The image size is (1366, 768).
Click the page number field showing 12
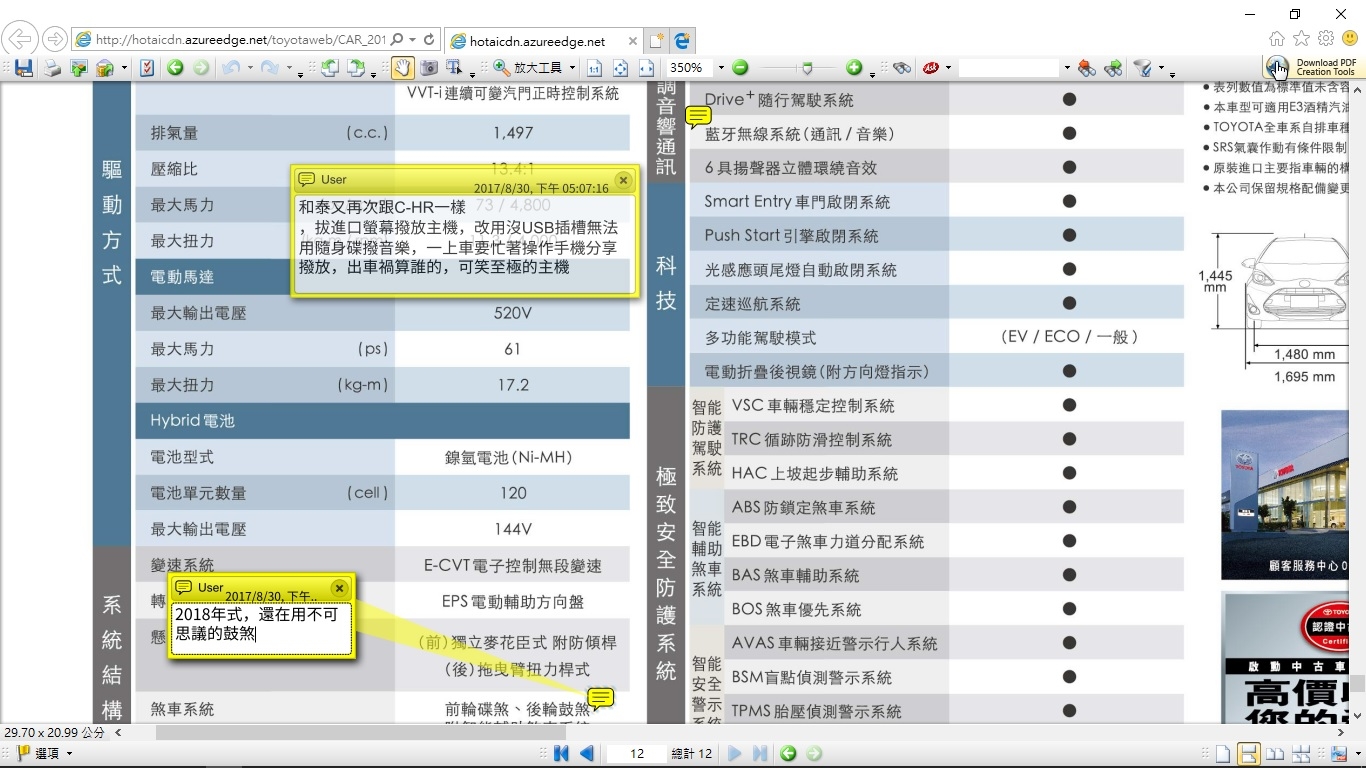pyautogui.click(x=637, y=753)
